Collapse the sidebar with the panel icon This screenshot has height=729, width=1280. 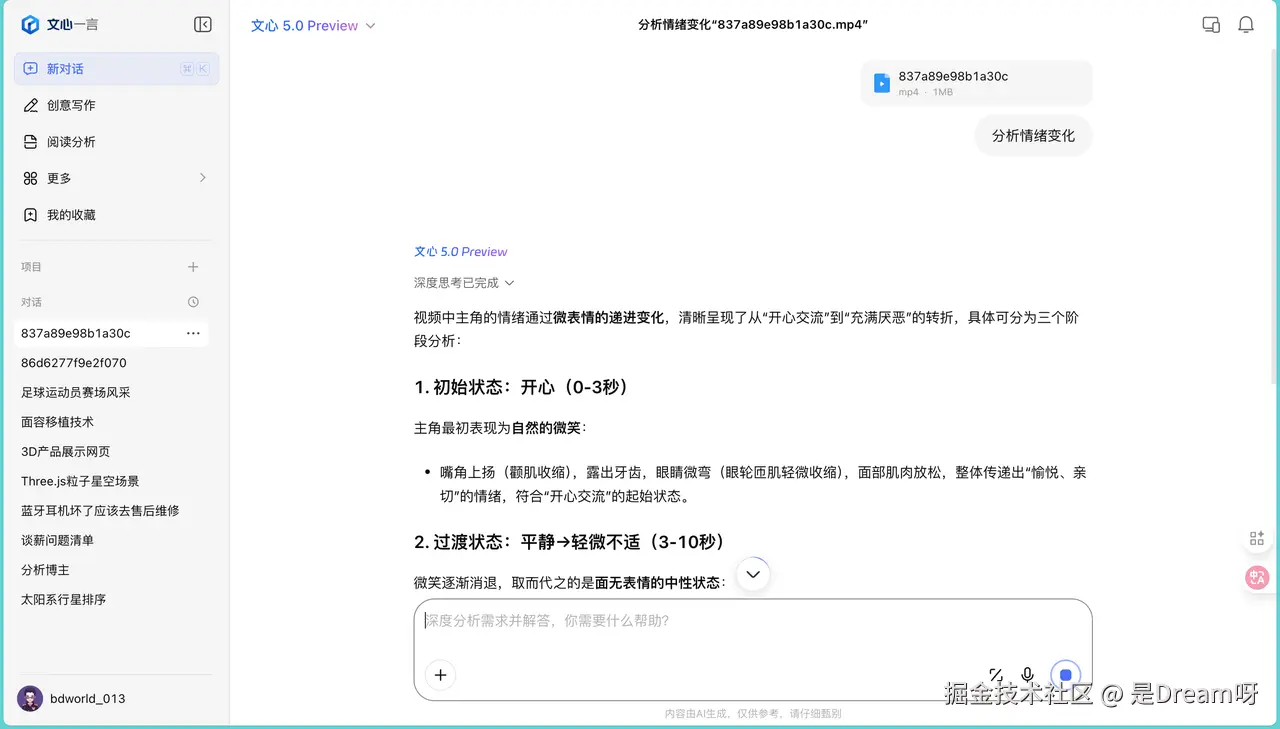tap(203, 25)
